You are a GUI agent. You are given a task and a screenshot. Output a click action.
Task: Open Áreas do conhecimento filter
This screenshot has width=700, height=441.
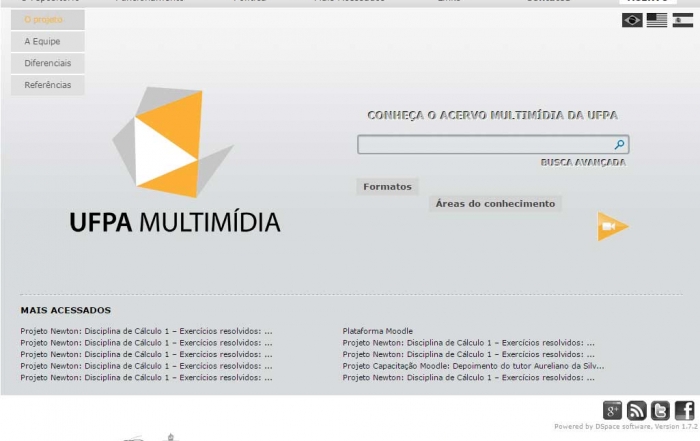(495, 204)
